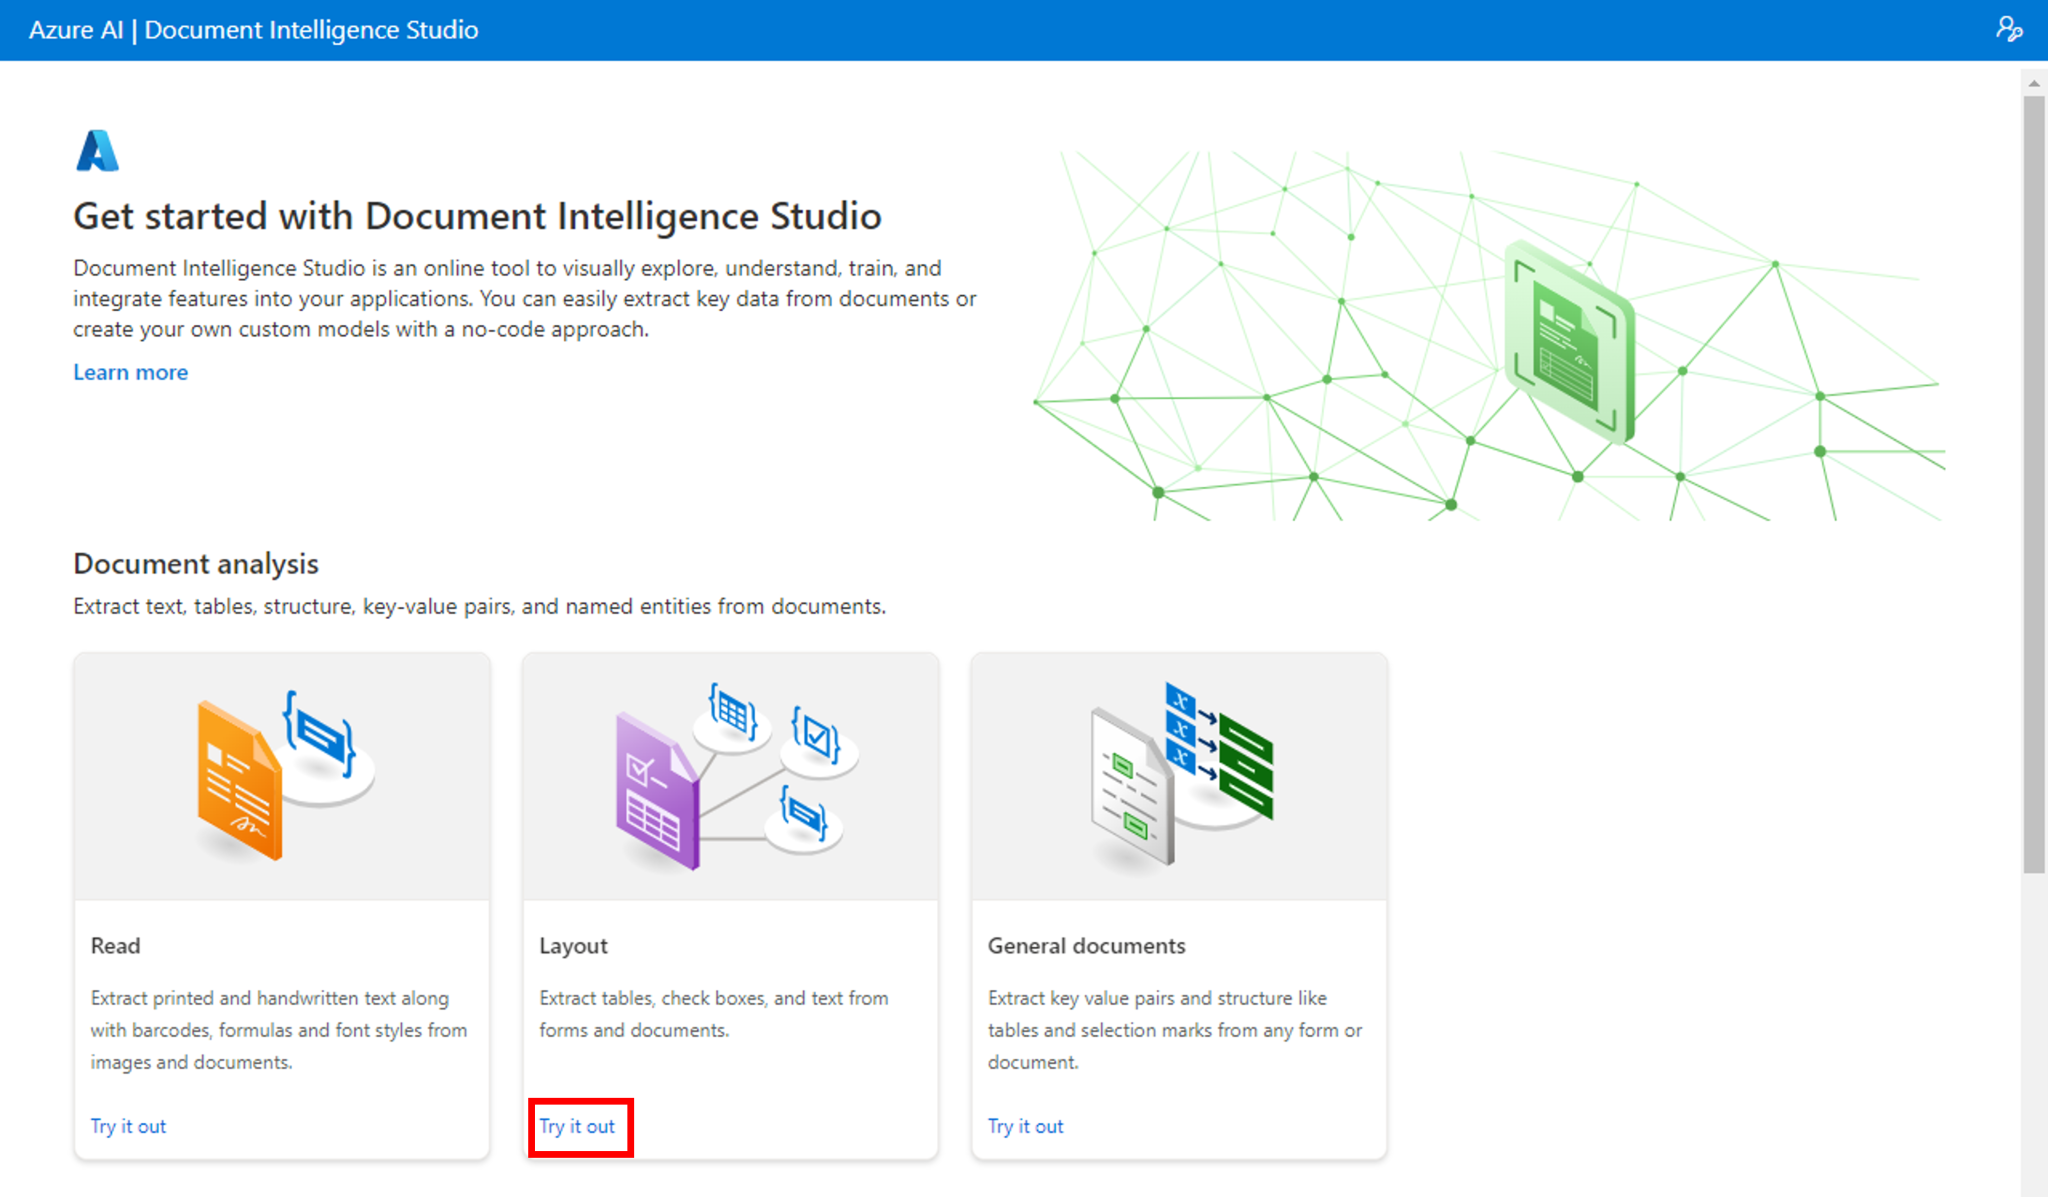Select the orange Read document illustration

(x=237, y=780)
